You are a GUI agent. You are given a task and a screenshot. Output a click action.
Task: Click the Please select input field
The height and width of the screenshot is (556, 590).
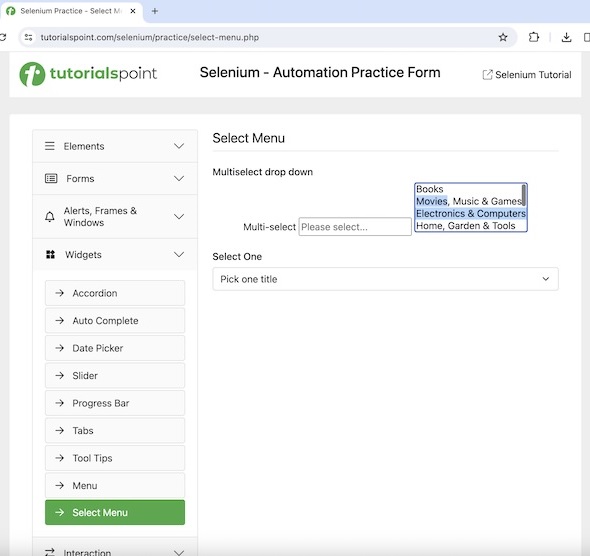(355, 227)
